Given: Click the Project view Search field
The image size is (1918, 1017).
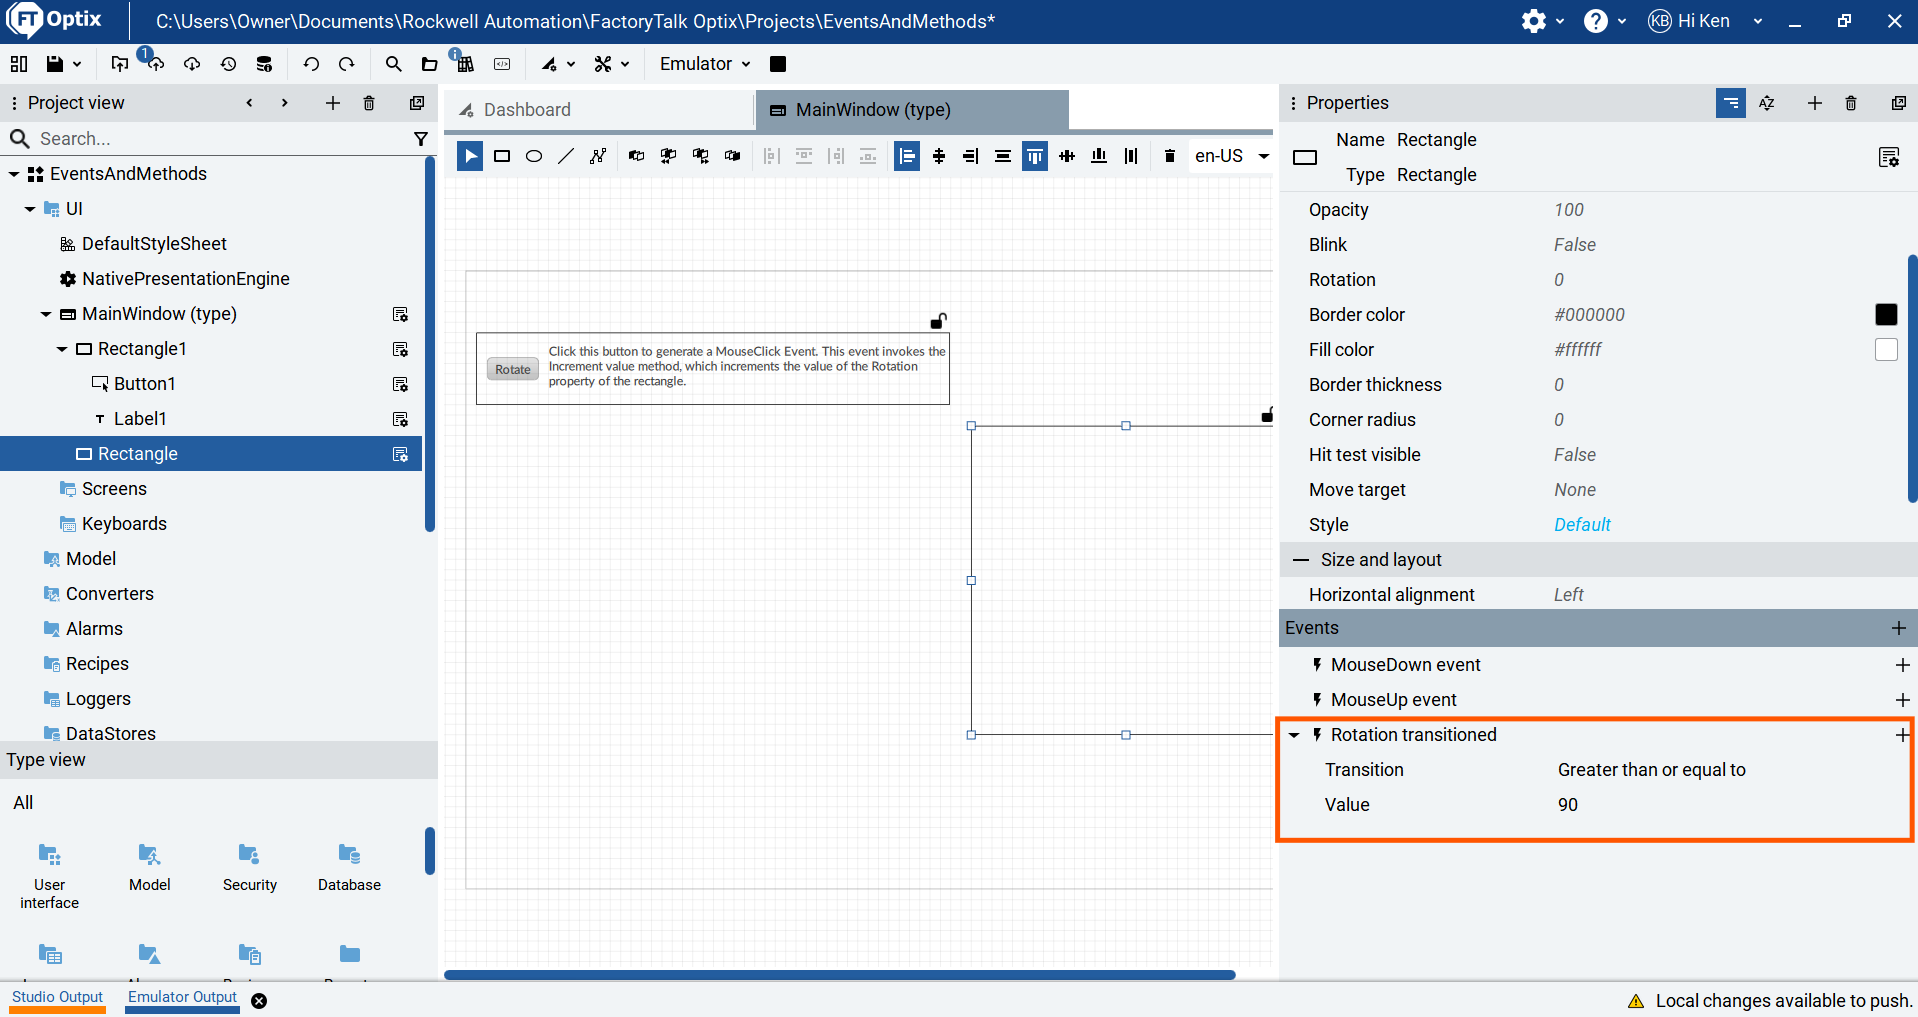Looking at the screenshot, I should [220, 139].
